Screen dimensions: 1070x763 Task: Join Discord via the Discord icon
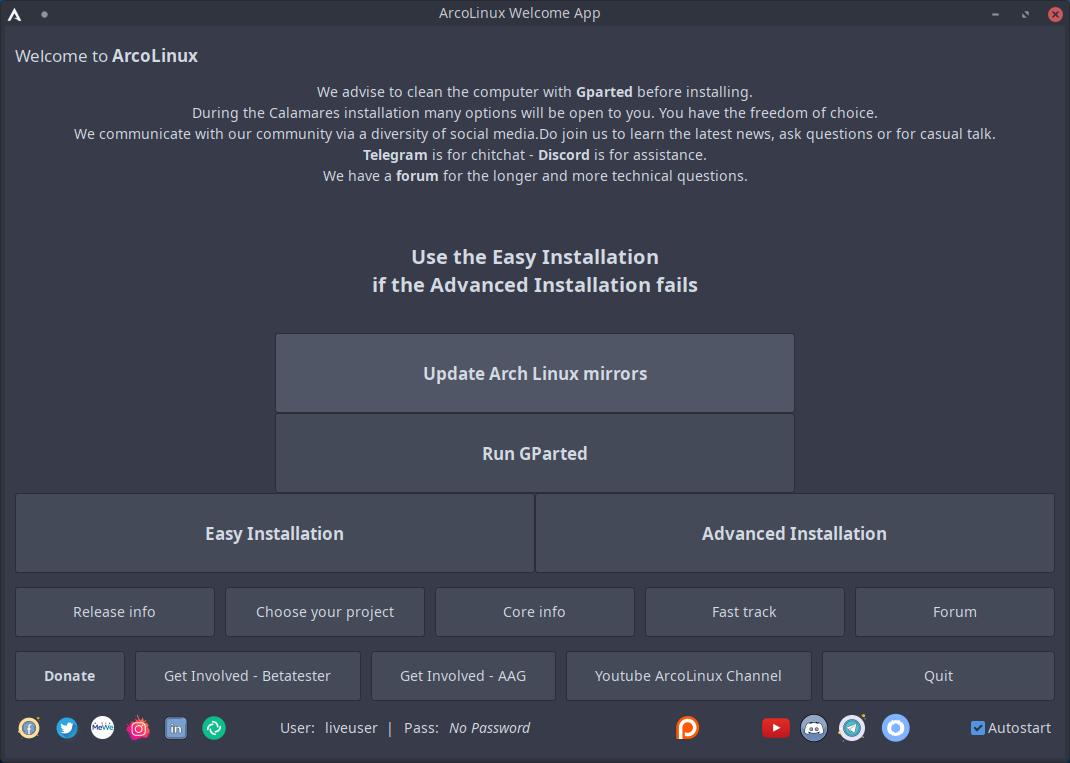point(813,728)
